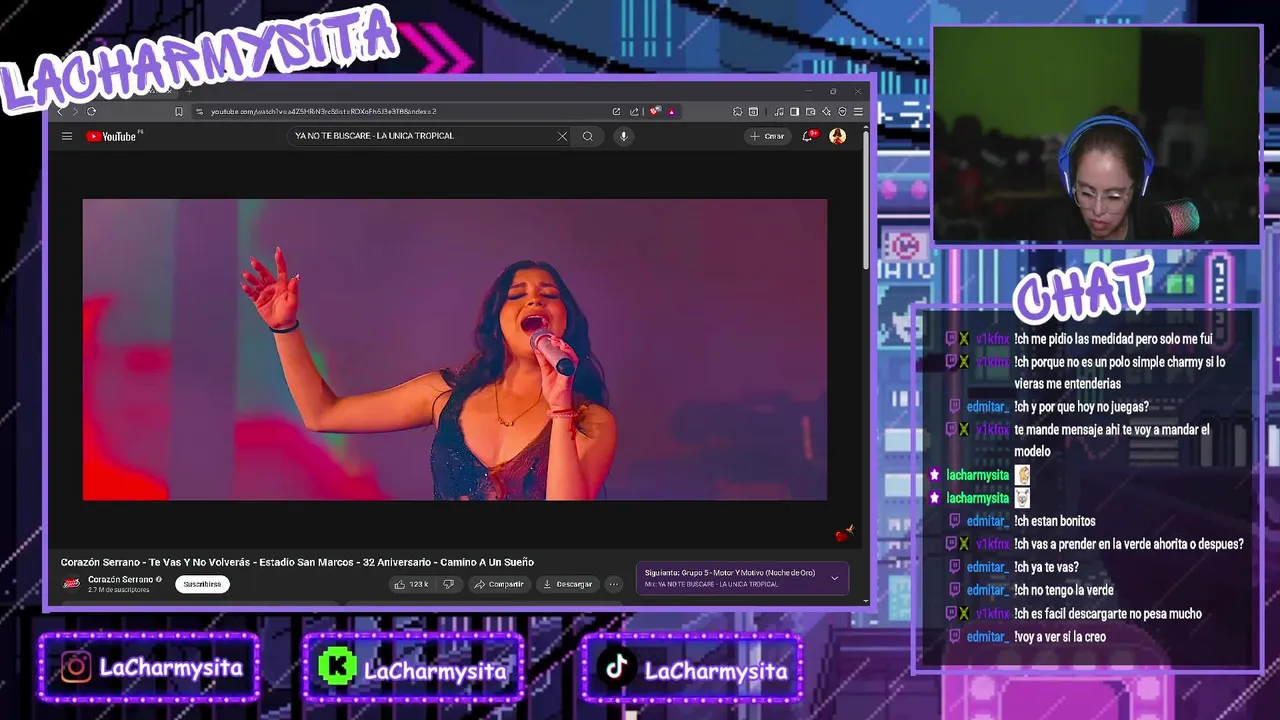Start voice search with the microphone
1280x720 pixels.
click(623, 136)
